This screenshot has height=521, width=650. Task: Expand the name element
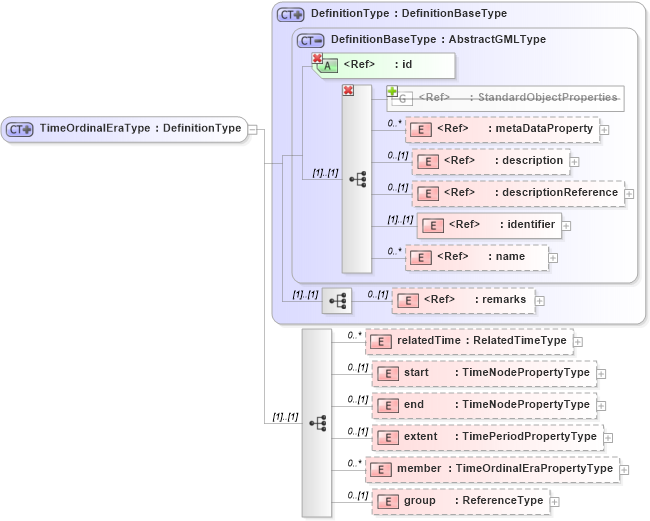(x=553, y=258)
